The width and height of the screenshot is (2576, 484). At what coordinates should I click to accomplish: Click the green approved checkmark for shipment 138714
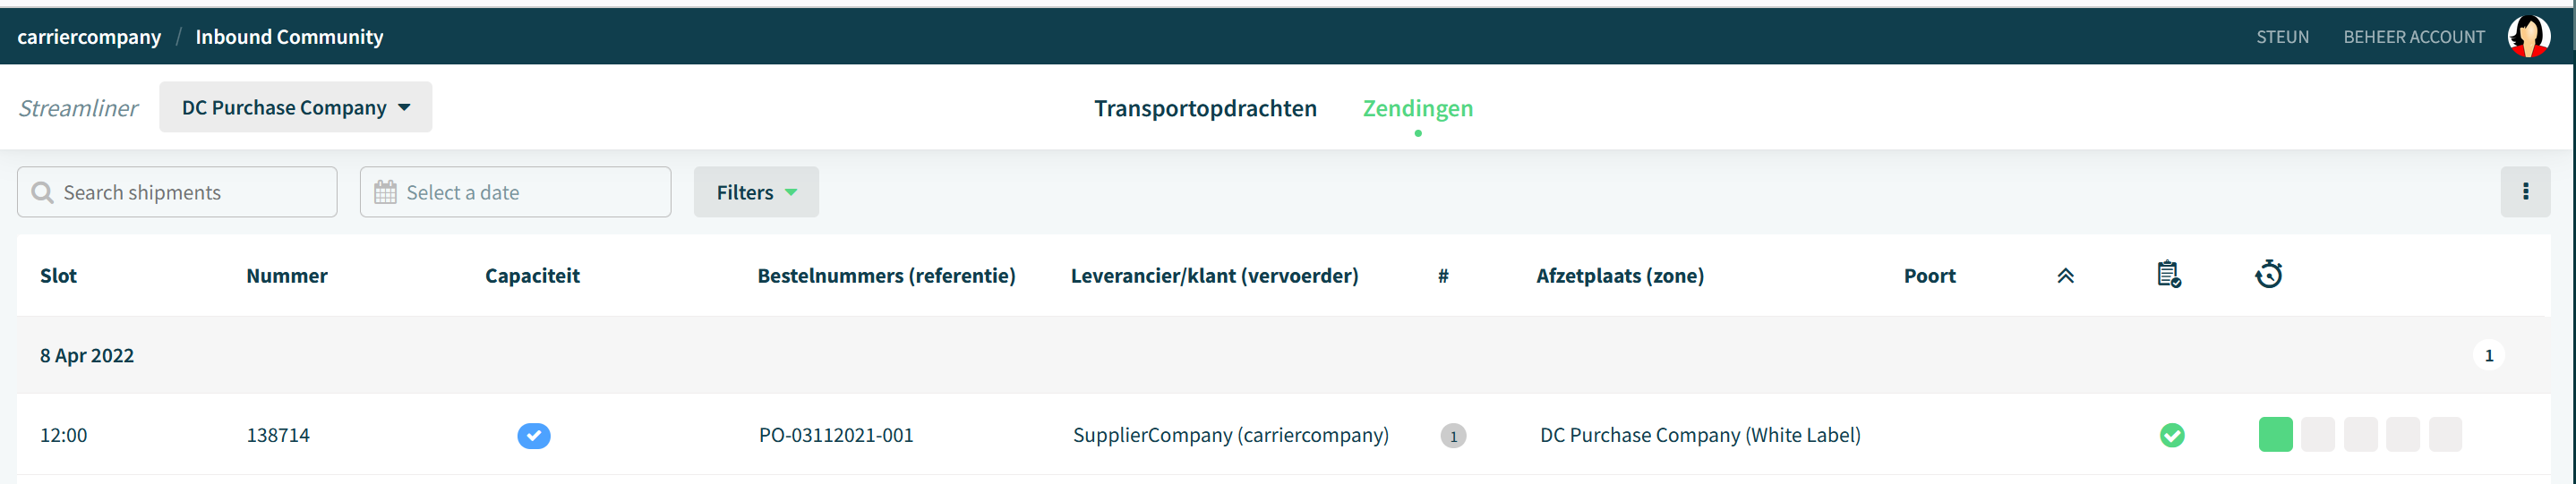[2172, 435]
